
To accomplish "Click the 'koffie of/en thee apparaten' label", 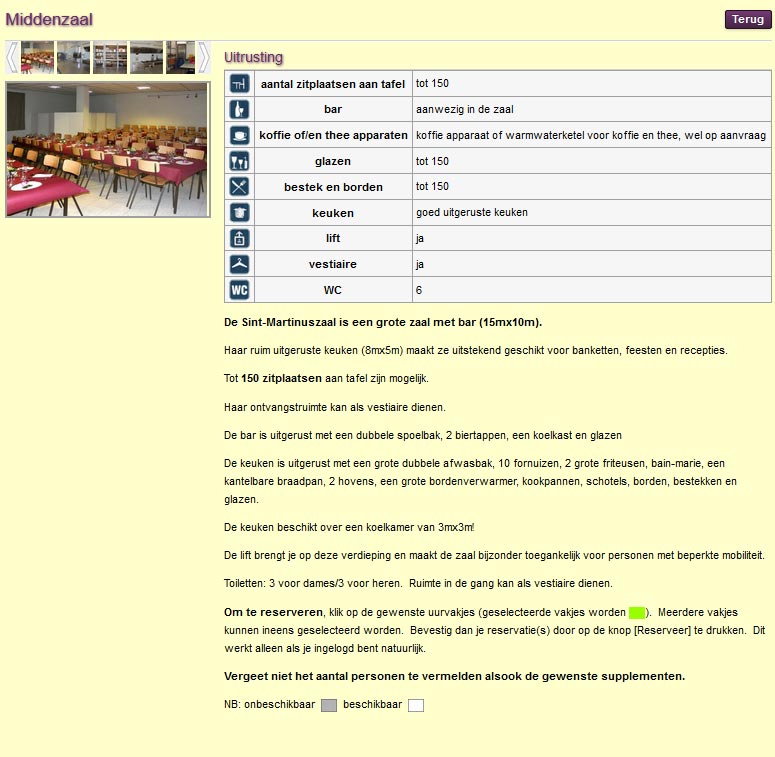I will (333, 135).
